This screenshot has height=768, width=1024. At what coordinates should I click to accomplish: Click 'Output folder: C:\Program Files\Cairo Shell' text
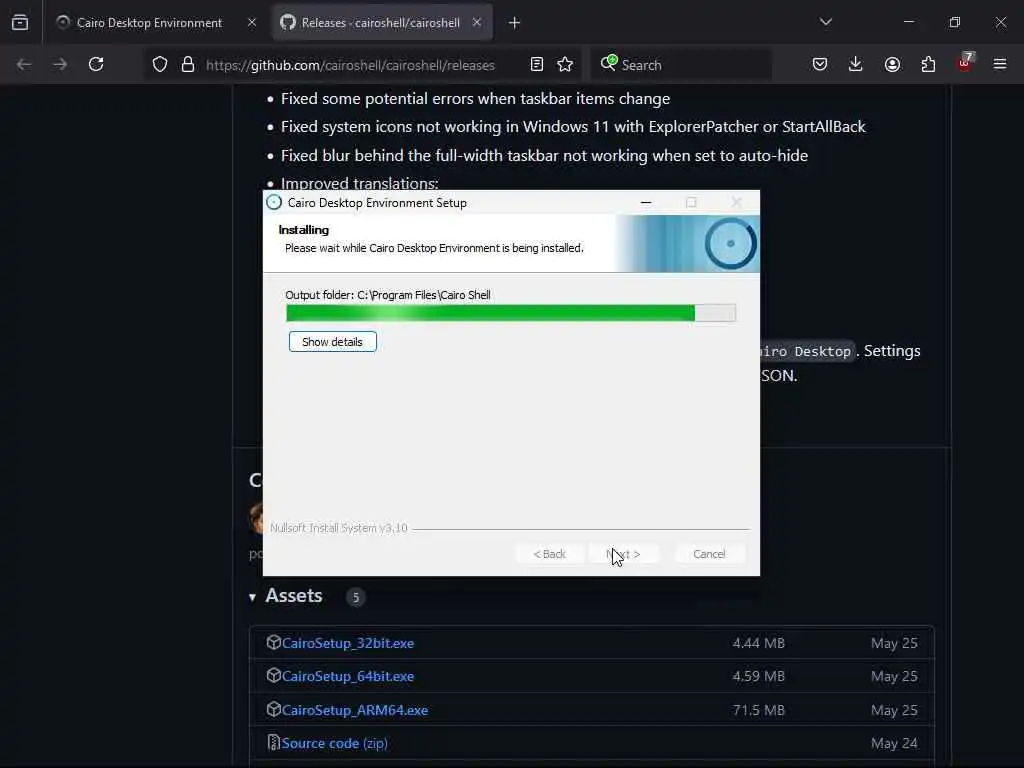point(388,295)
